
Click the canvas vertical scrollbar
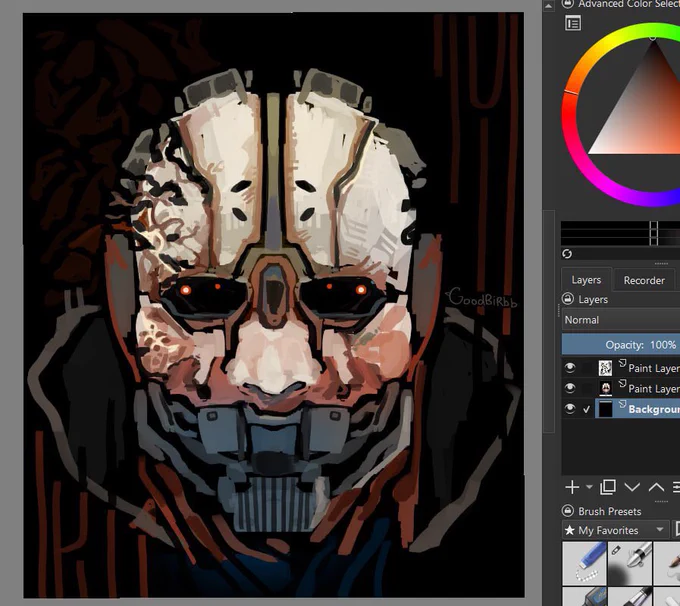click(x=549, y=321)
